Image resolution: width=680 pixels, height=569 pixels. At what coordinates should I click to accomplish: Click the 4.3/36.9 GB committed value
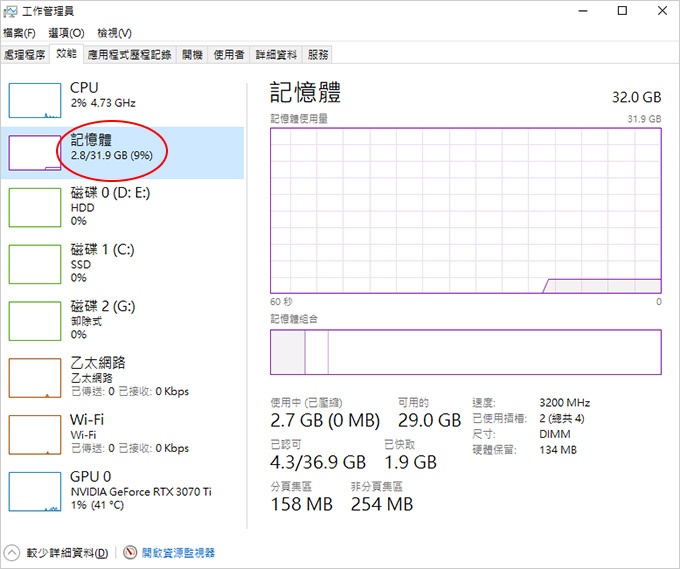[318, 462]
